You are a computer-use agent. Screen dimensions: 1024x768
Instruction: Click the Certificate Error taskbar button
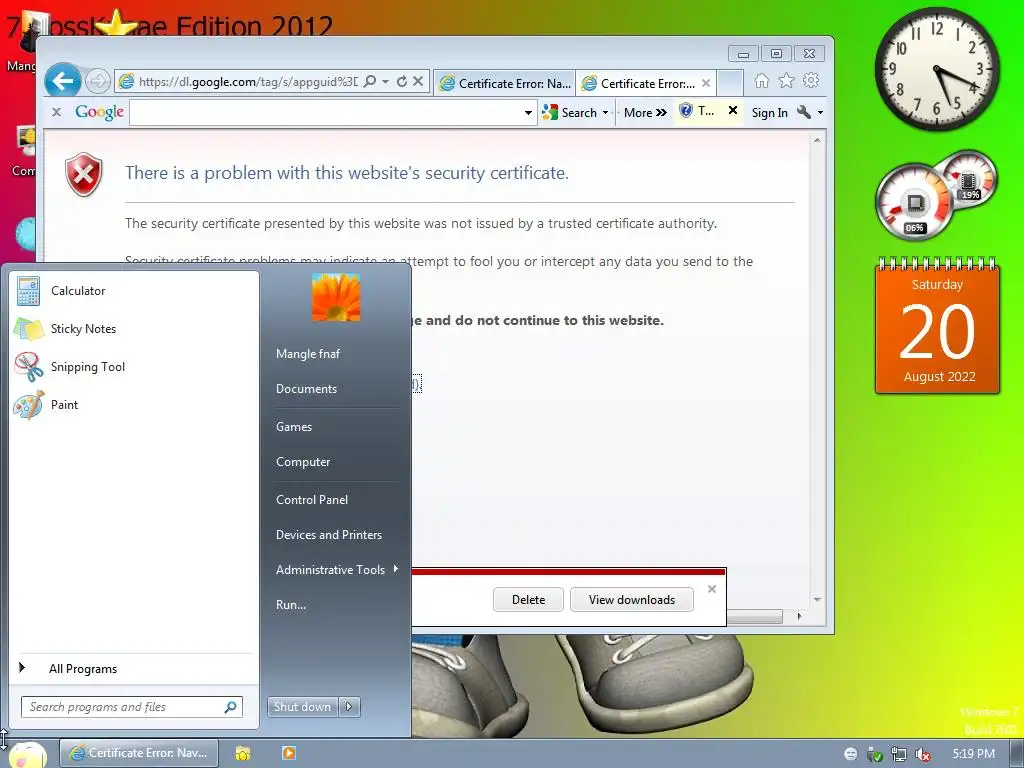(138, 753)
